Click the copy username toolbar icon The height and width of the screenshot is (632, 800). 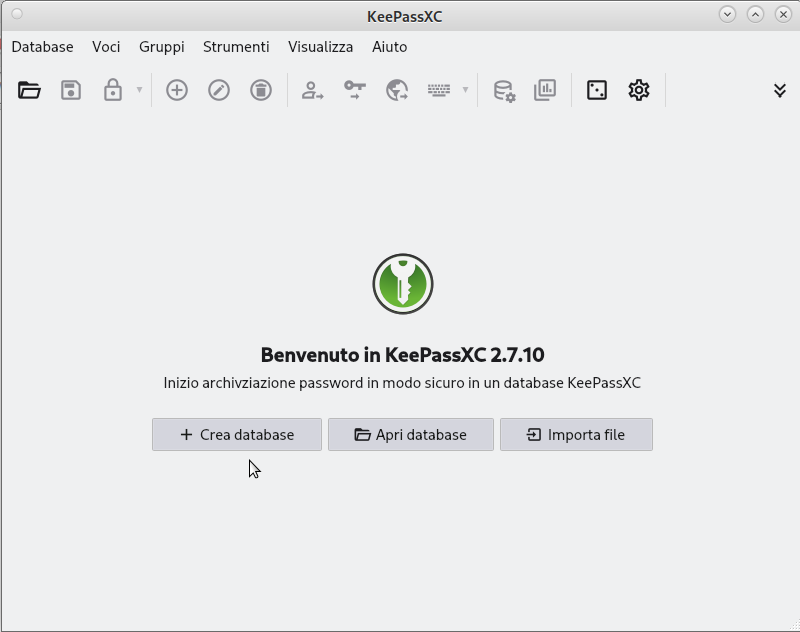tap(312, 90)
